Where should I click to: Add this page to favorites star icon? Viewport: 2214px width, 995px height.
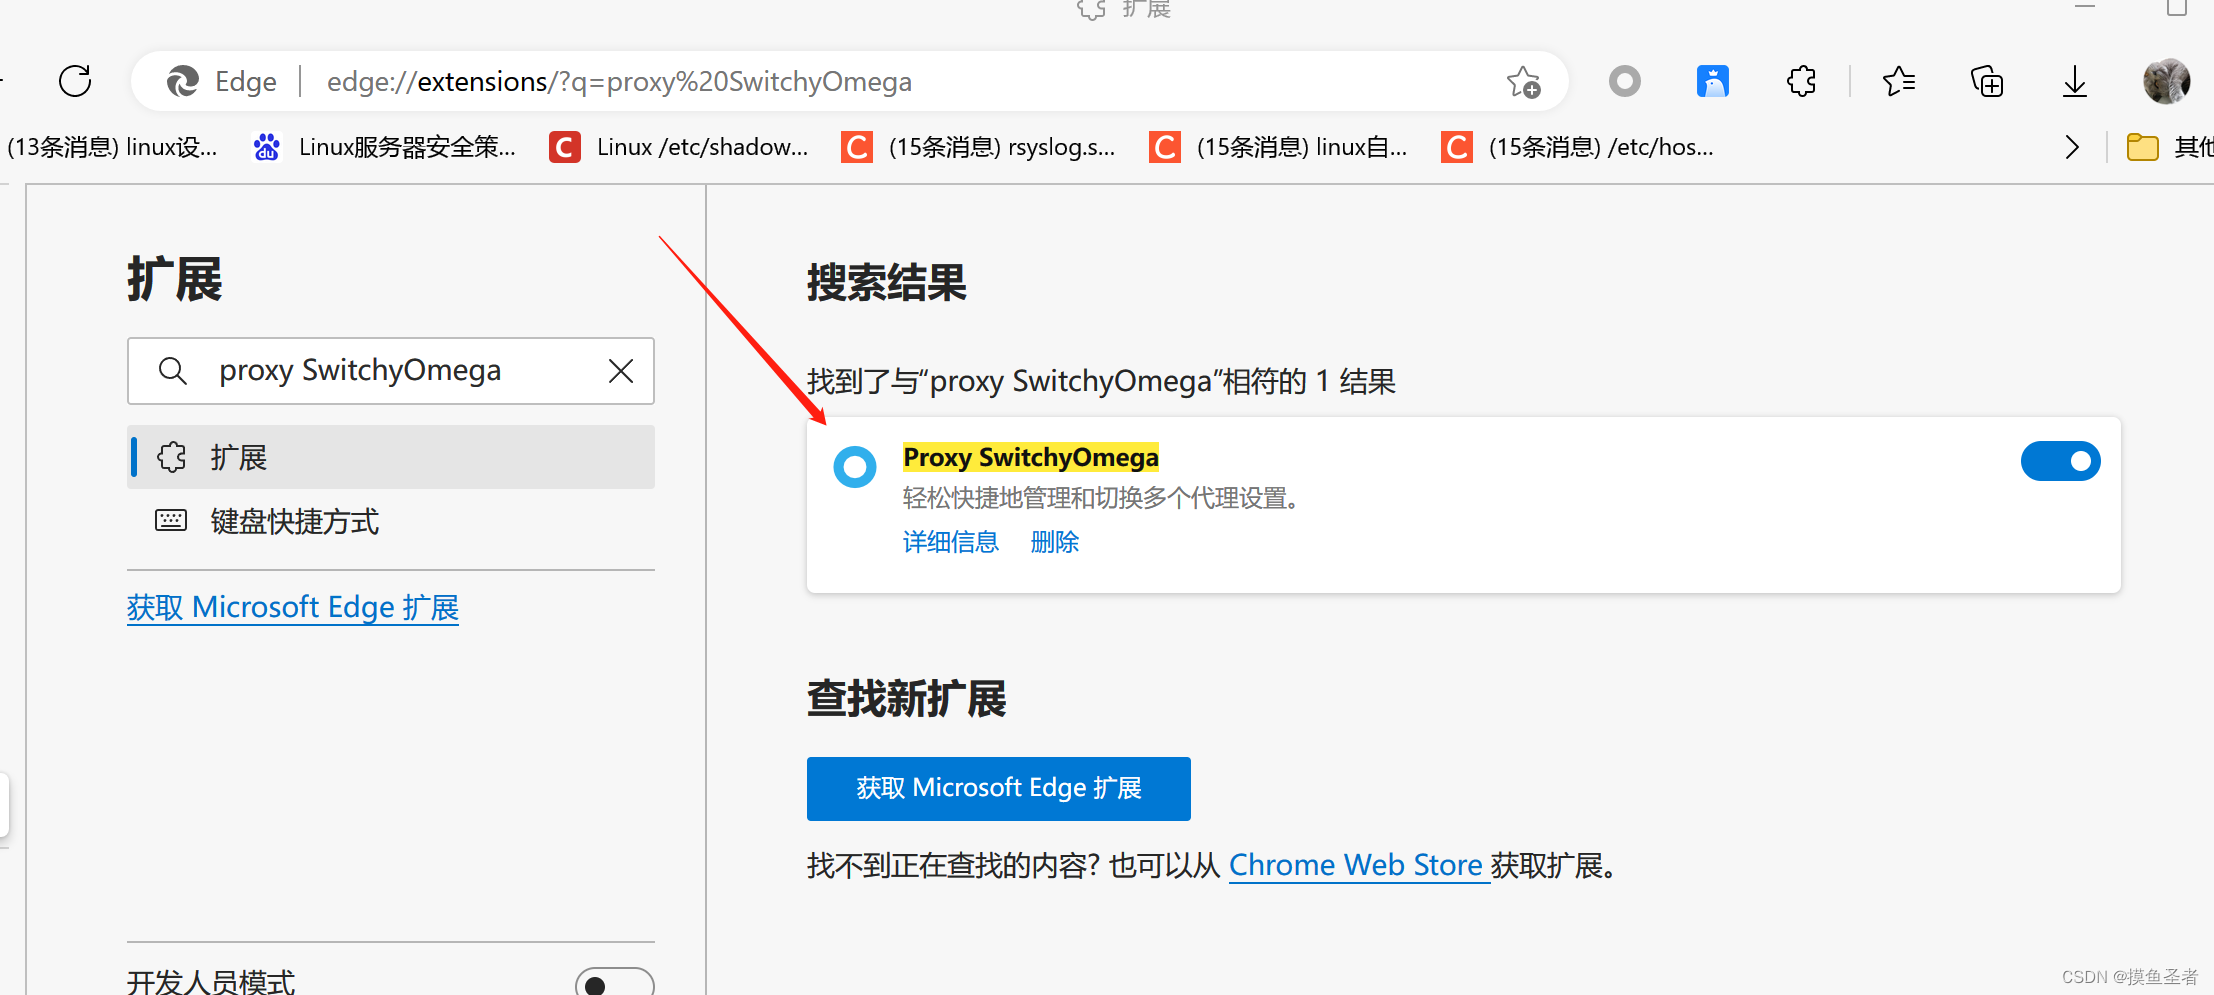coord(1523,82)
